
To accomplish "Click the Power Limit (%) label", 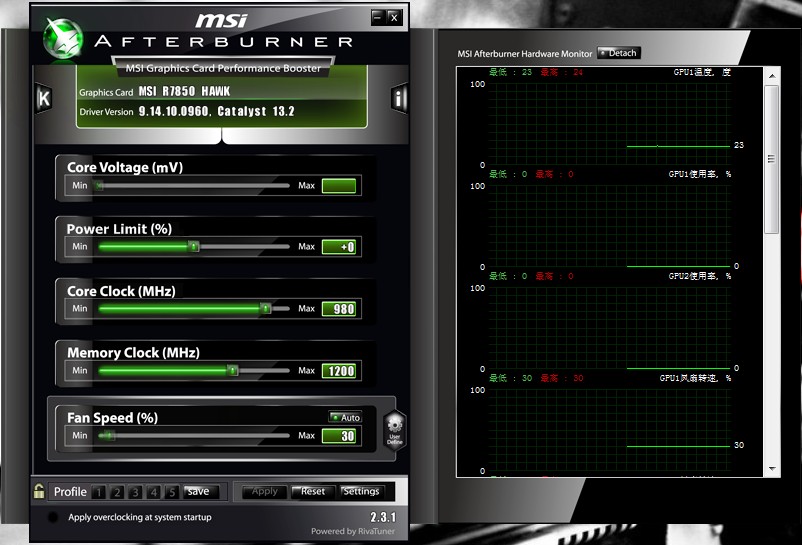I will pos(119,229).
